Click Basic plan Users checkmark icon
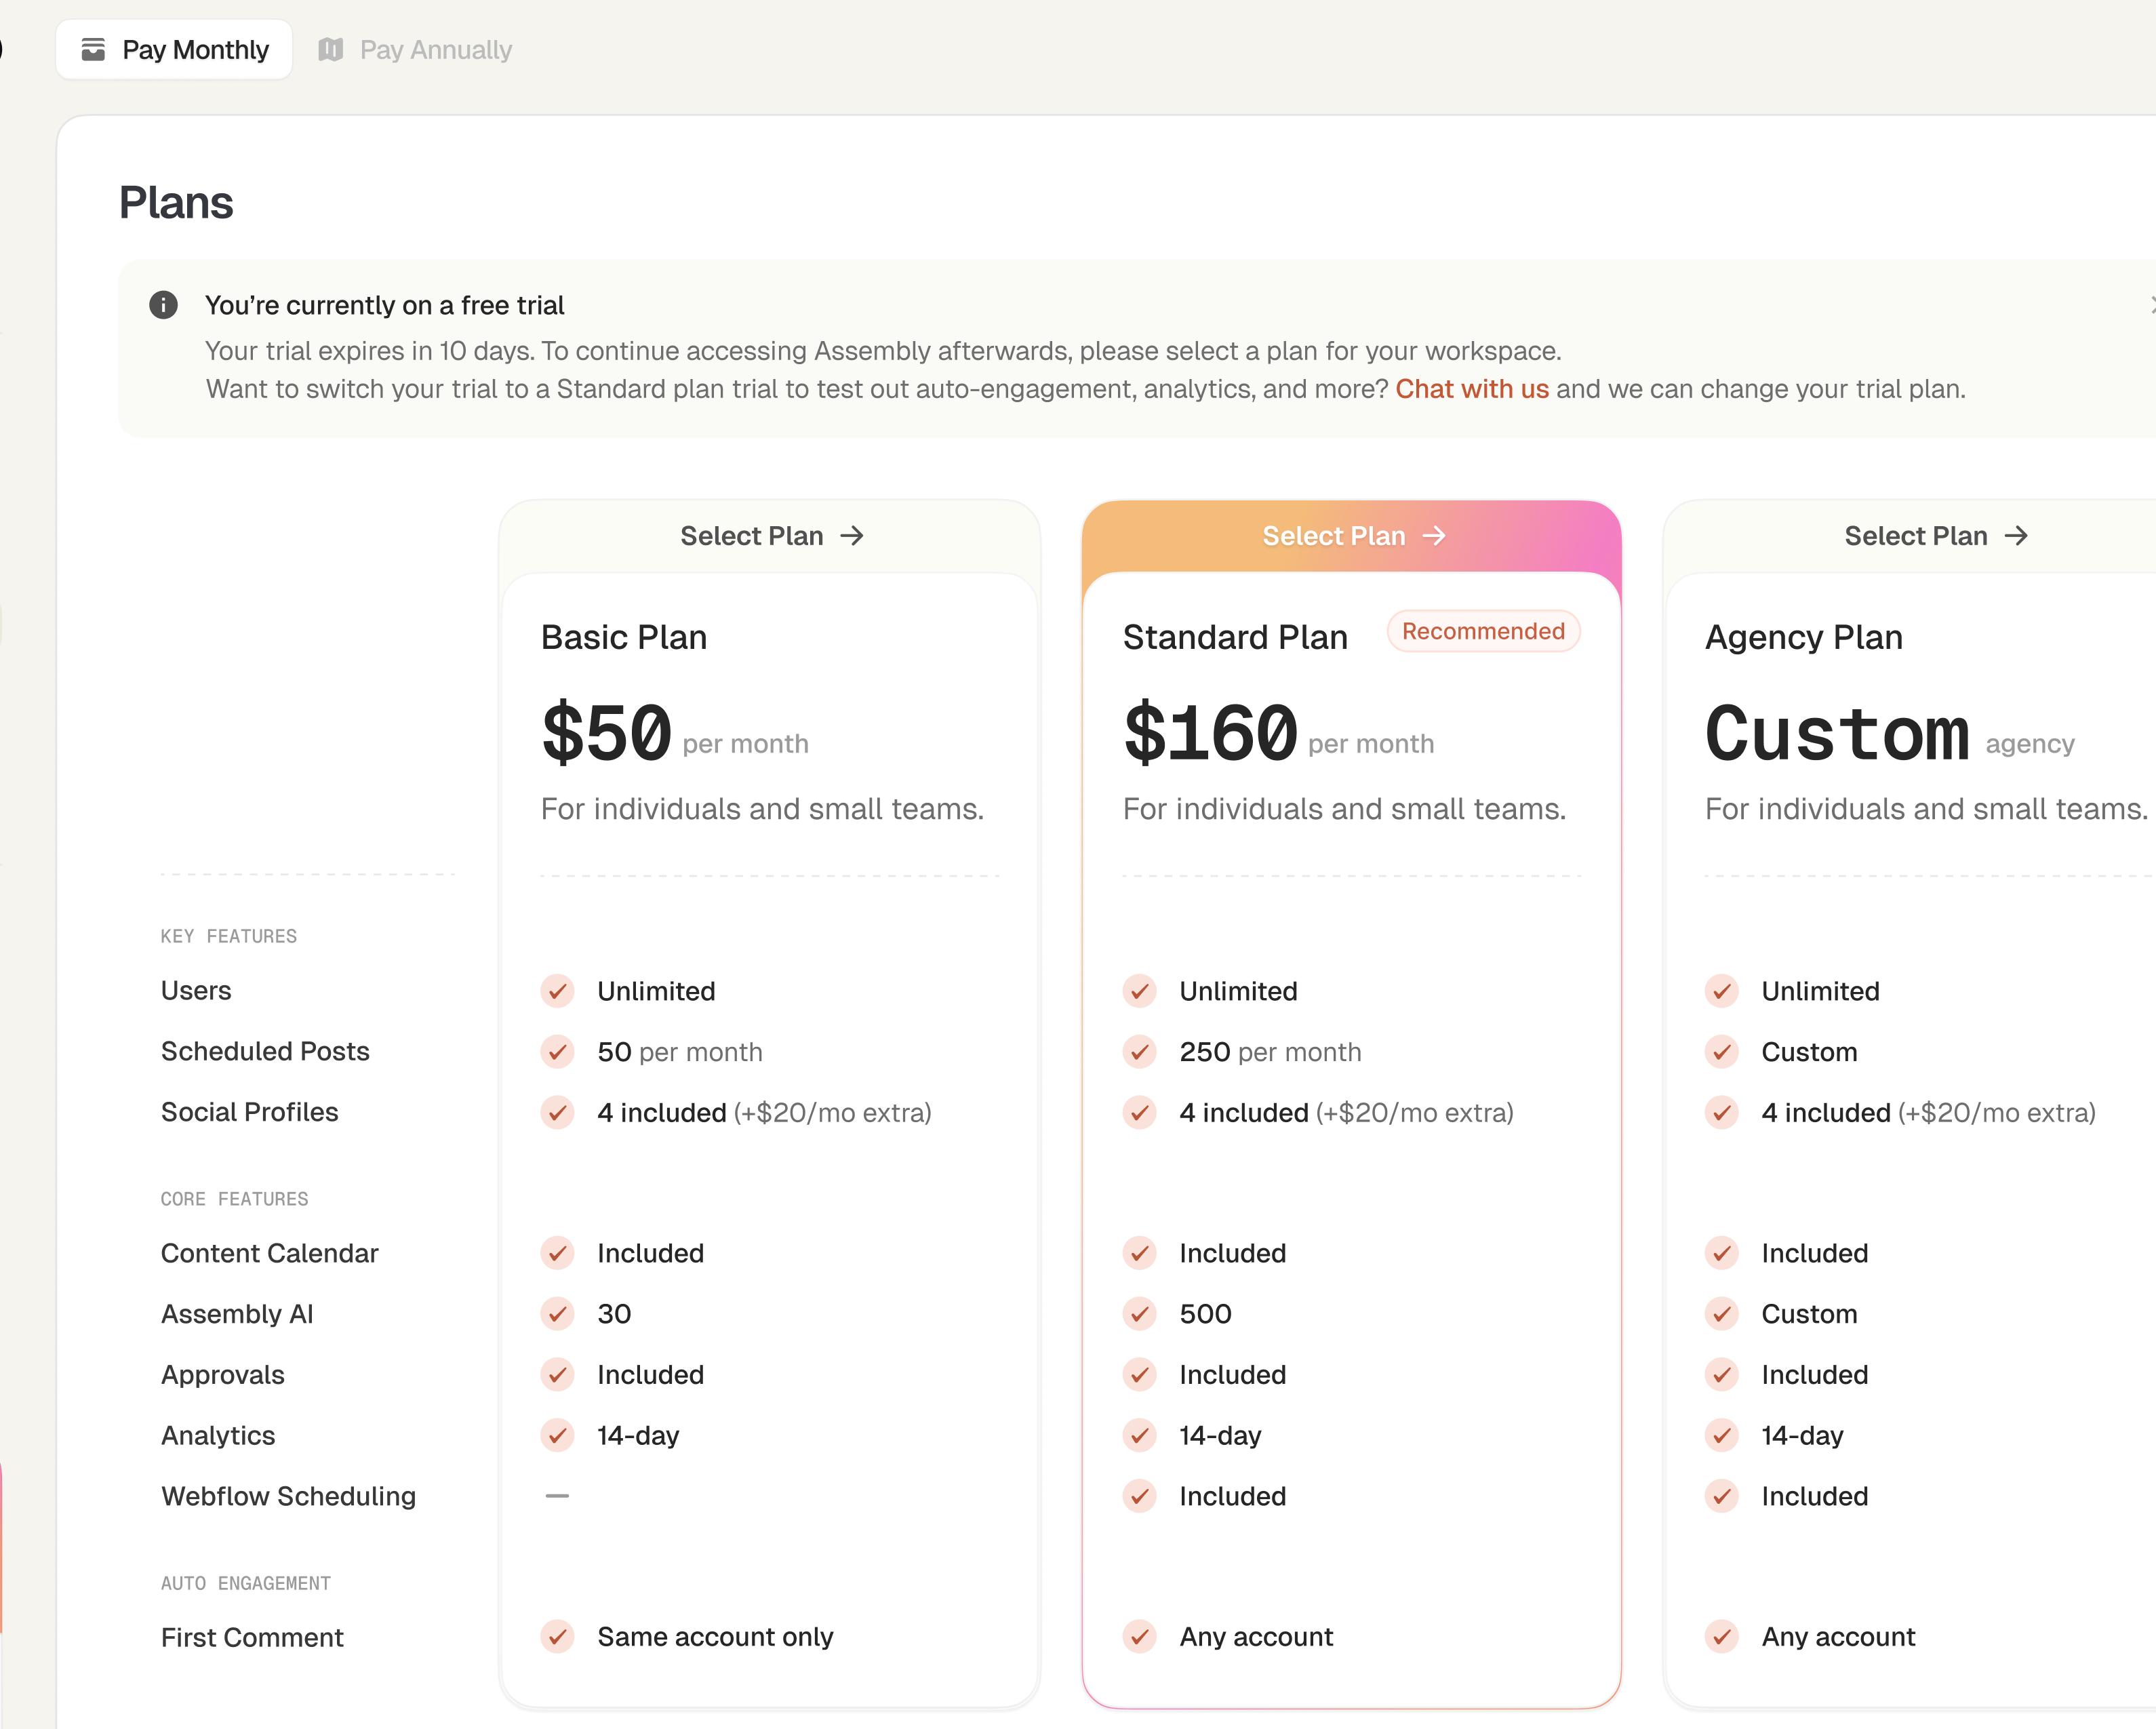The width and height of the screenshot is (2156, 1729). [x=557, y=991]
